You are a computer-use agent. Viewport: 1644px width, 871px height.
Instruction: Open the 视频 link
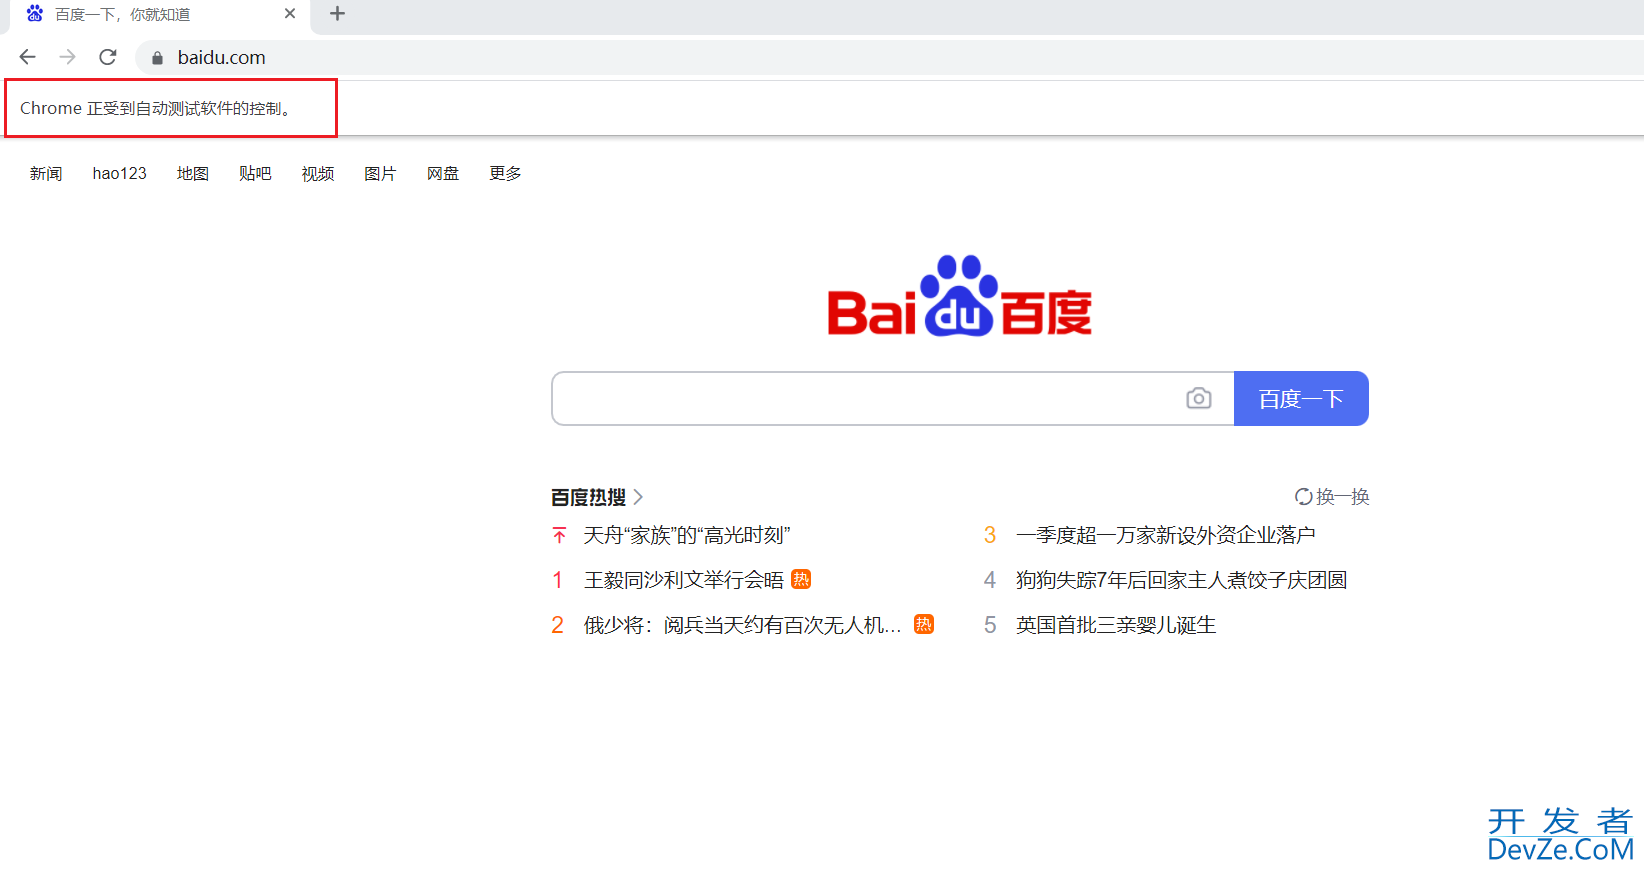(x=318, y=174)
